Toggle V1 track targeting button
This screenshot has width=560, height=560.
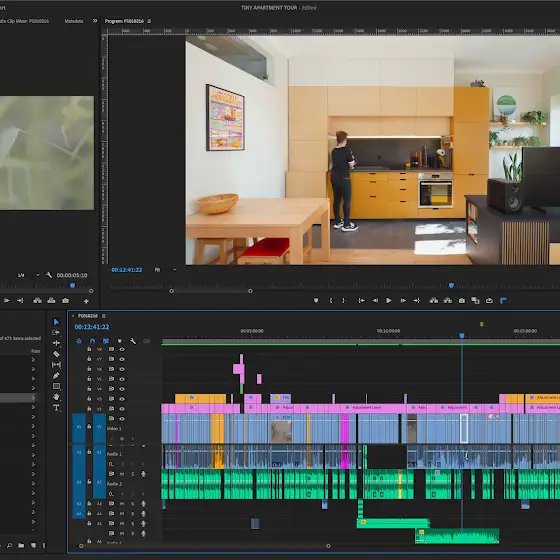[99, 428]
